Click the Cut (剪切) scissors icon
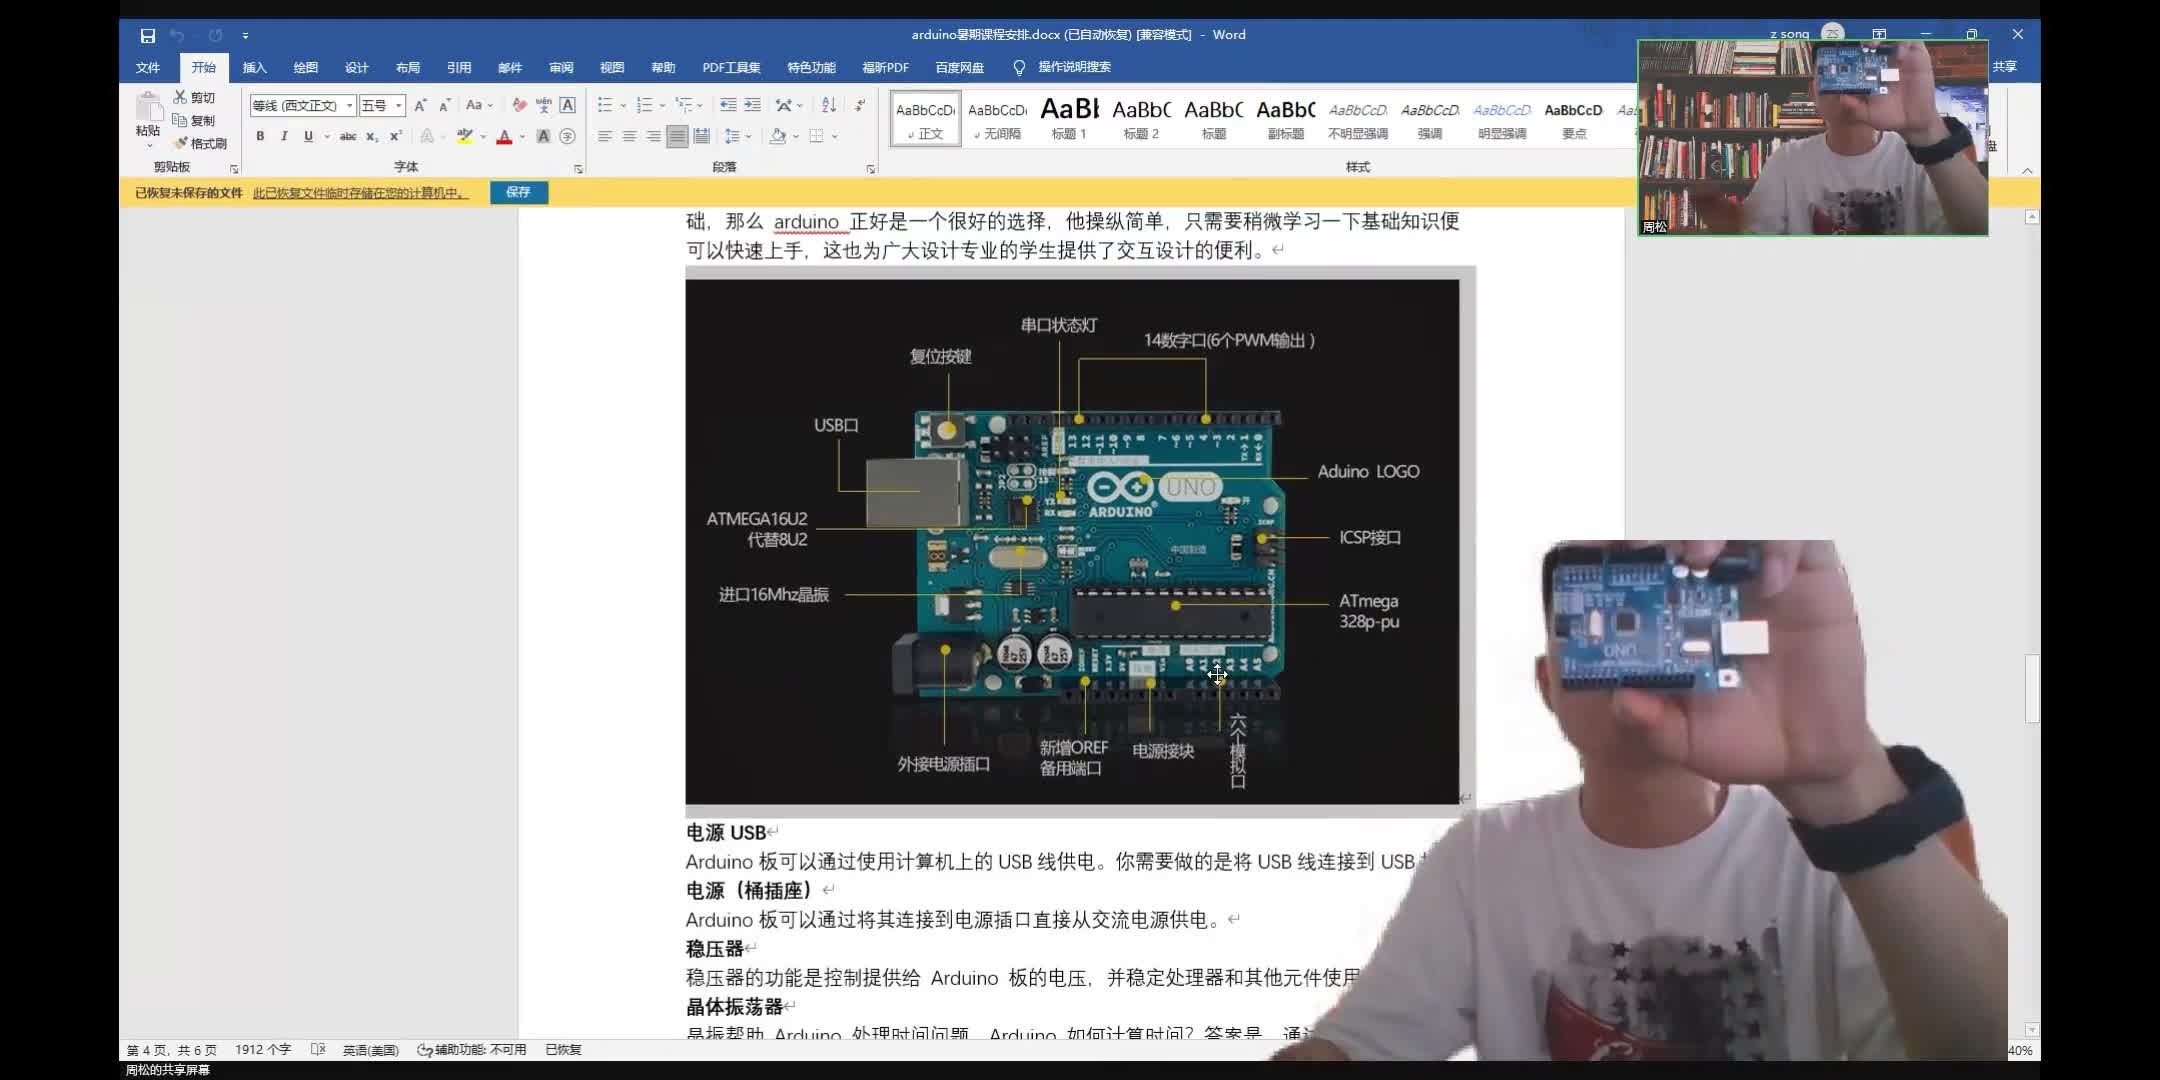Viewport: 2160px width, 1080px height. pos(181,97)
